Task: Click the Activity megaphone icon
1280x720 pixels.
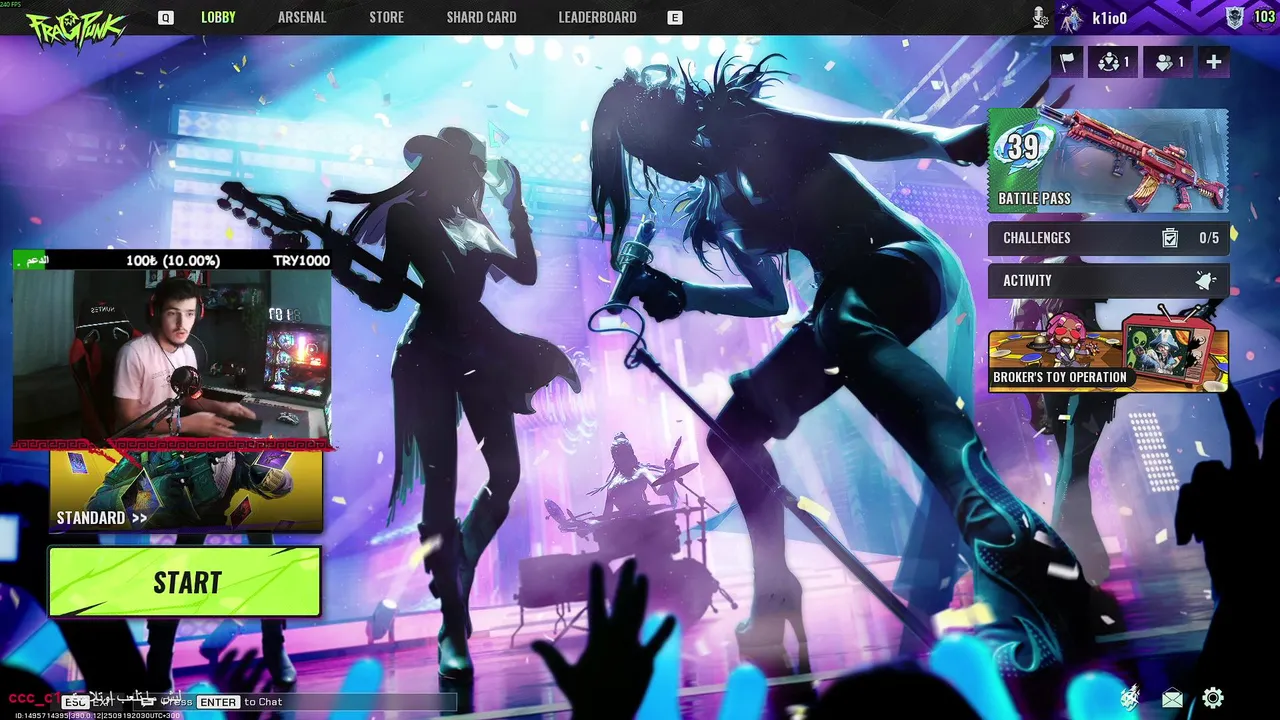Action: pyautogui.click(x=1205, y=281)
